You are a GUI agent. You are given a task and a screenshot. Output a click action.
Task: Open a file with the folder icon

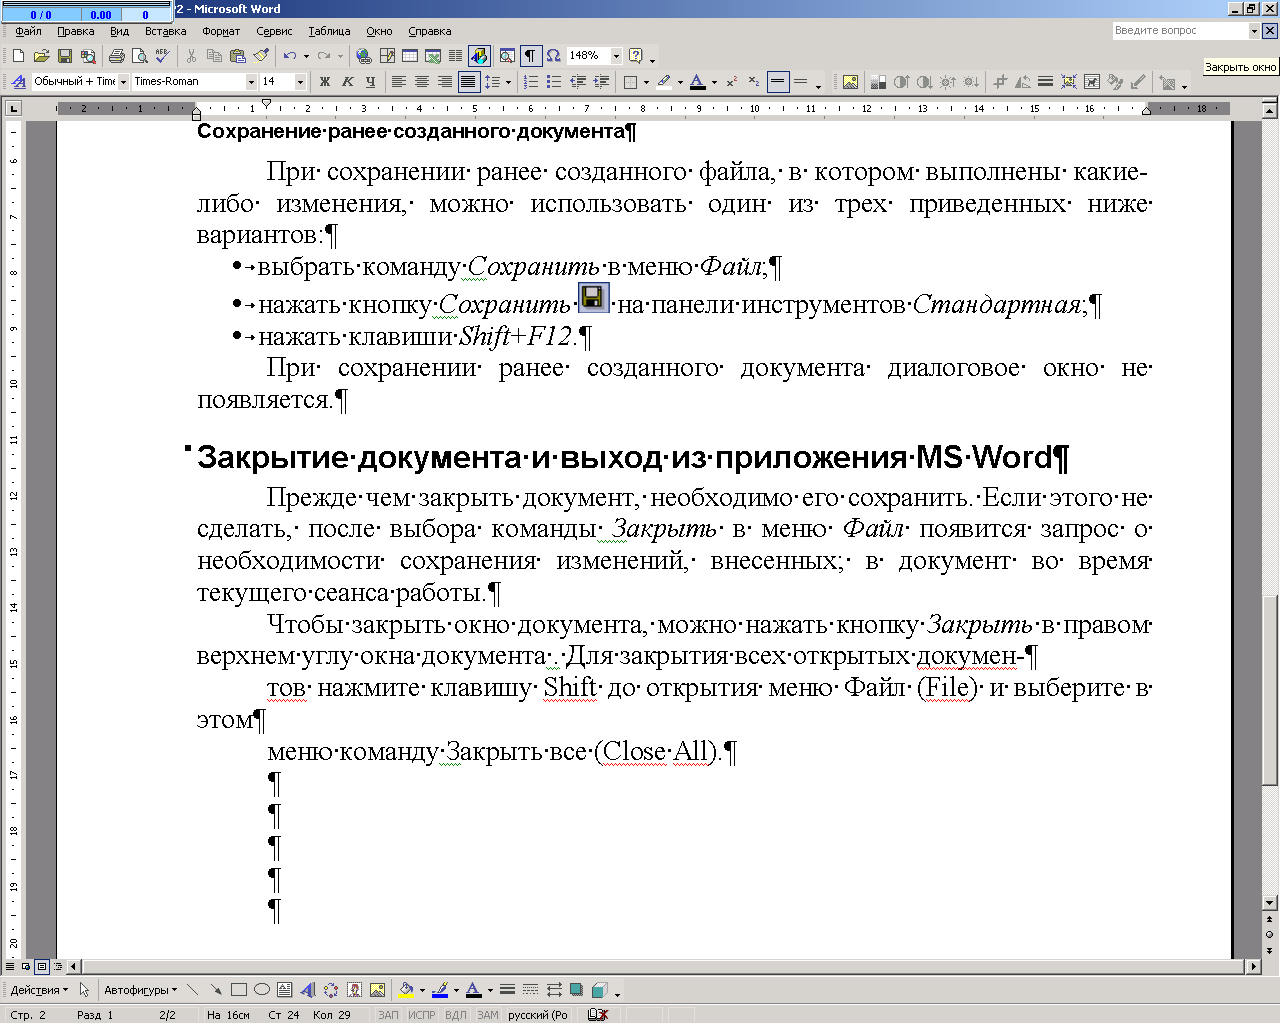[x=41, y=56]
